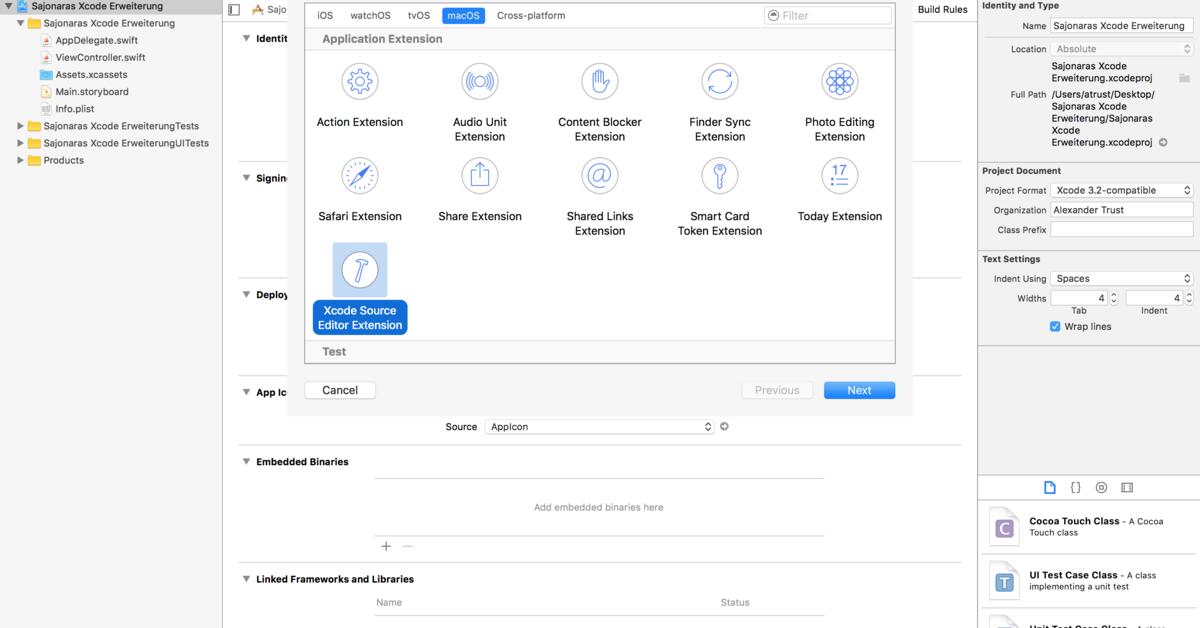1200x628 pixels.
Task: Expand the Sajonaras Xcode ErweiterungUITests folder
Action: (x=21, y=143)
